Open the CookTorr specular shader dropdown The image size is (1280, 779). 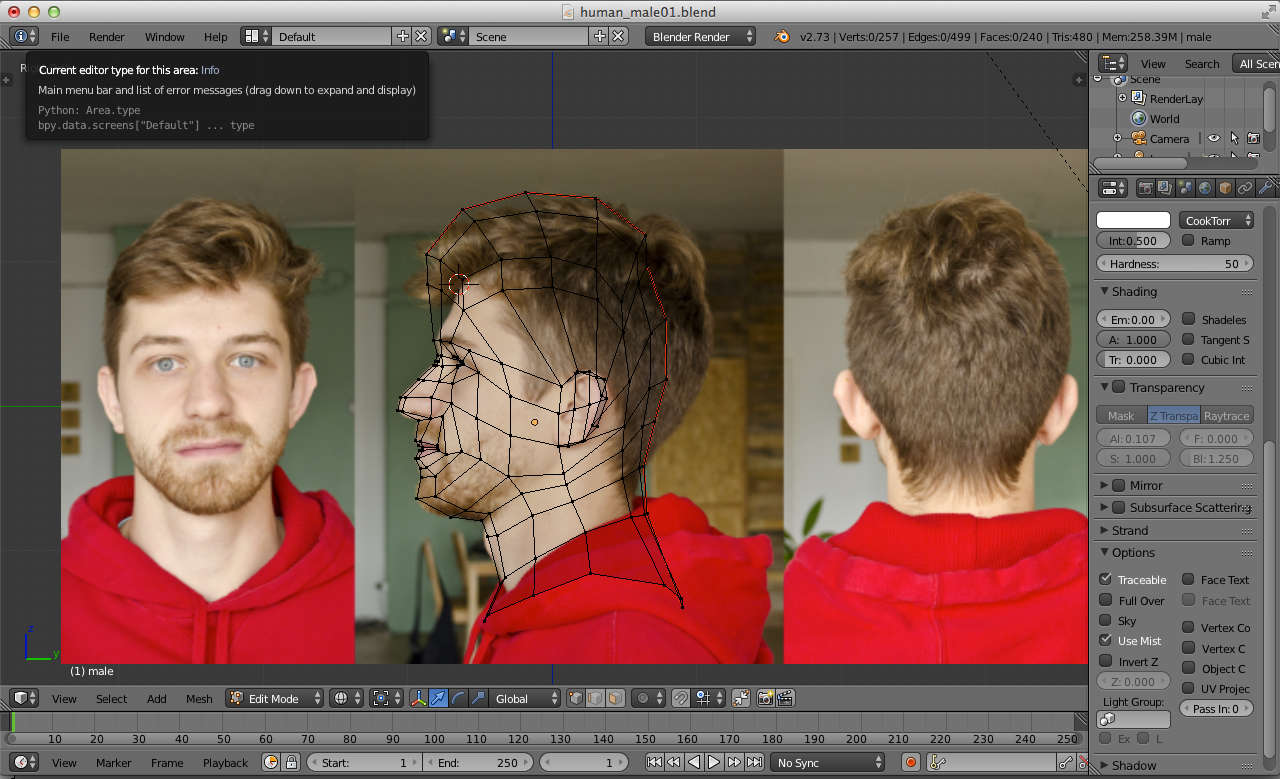[x=1216, y=220]
